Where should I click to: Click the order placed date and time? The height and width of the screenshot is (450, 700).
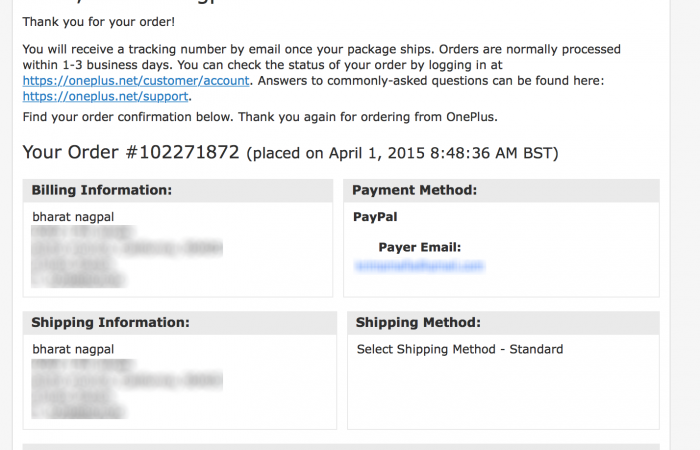pos(402,154)
